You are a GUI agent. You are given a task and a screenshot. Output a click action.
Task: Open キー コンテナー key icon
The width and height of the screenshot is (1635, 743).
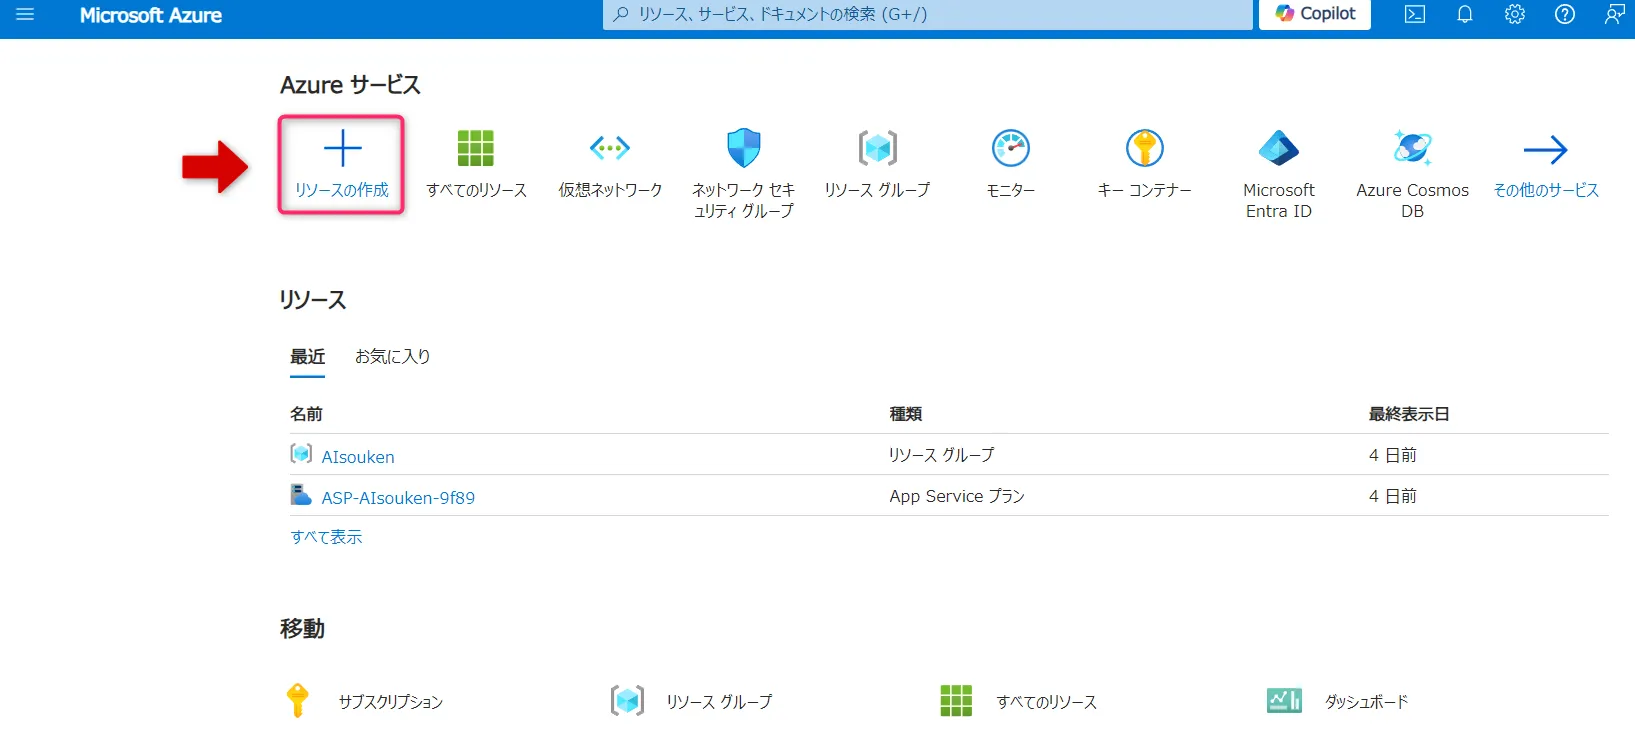click(x=1145, y=148)
